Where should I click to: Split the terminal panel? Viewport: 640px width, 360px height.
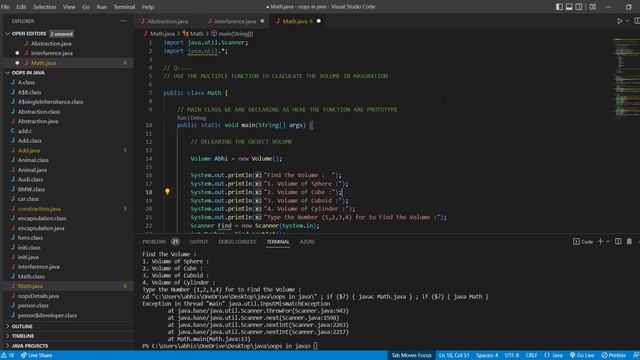click(618, 242)
